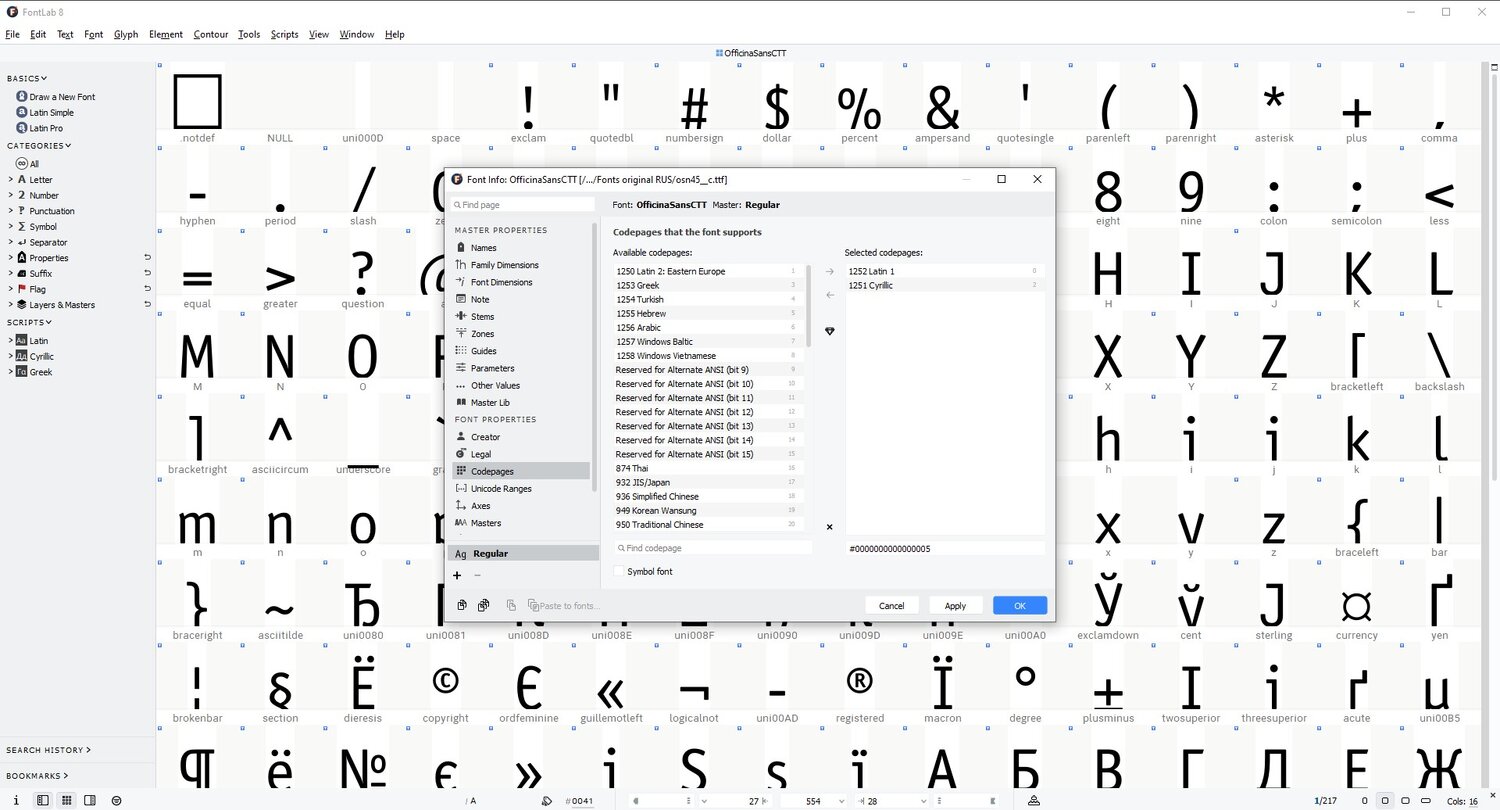Open the Element menu
1500x810 pixels.
[166, 34]
